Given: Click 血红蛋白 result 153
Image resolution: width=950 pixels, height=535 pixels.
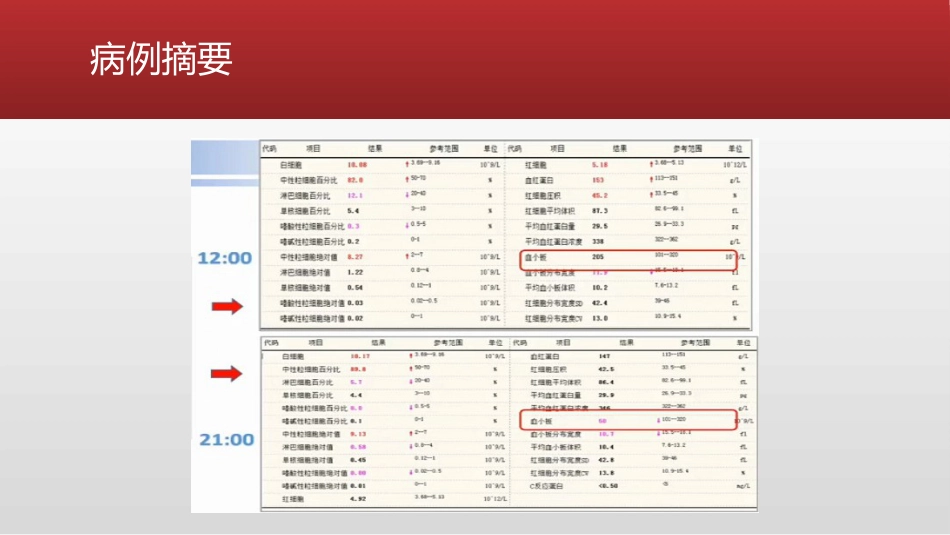Looking at the screenshot, I should click(598, 180).
